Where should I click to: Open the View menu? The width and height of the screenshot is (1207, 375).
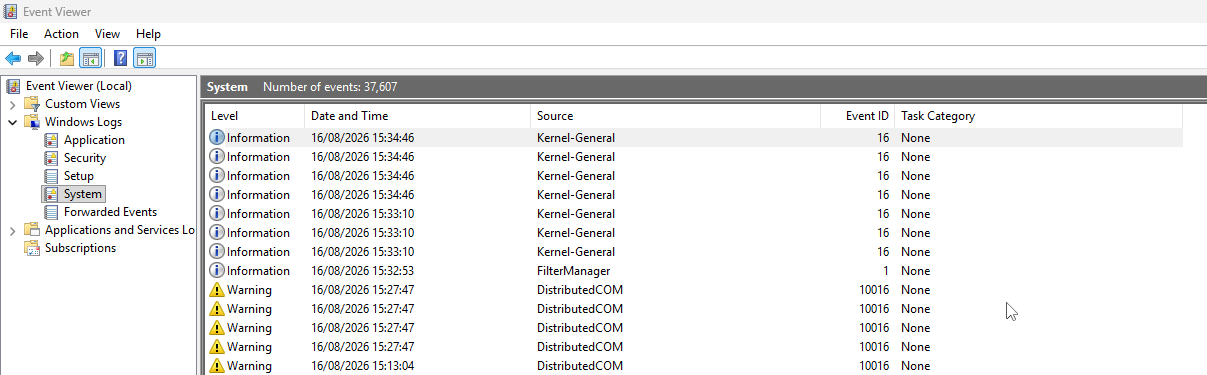pyautogui.click(x=107, y=34)
